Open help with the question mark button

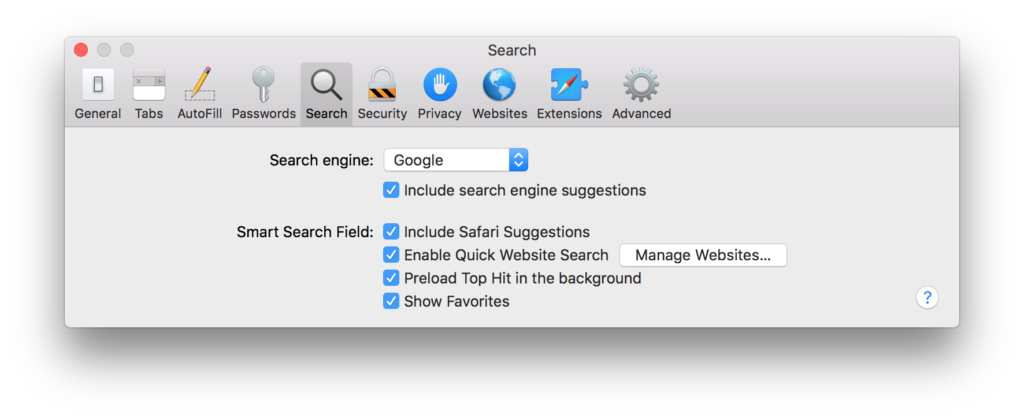tap(927, 297)
